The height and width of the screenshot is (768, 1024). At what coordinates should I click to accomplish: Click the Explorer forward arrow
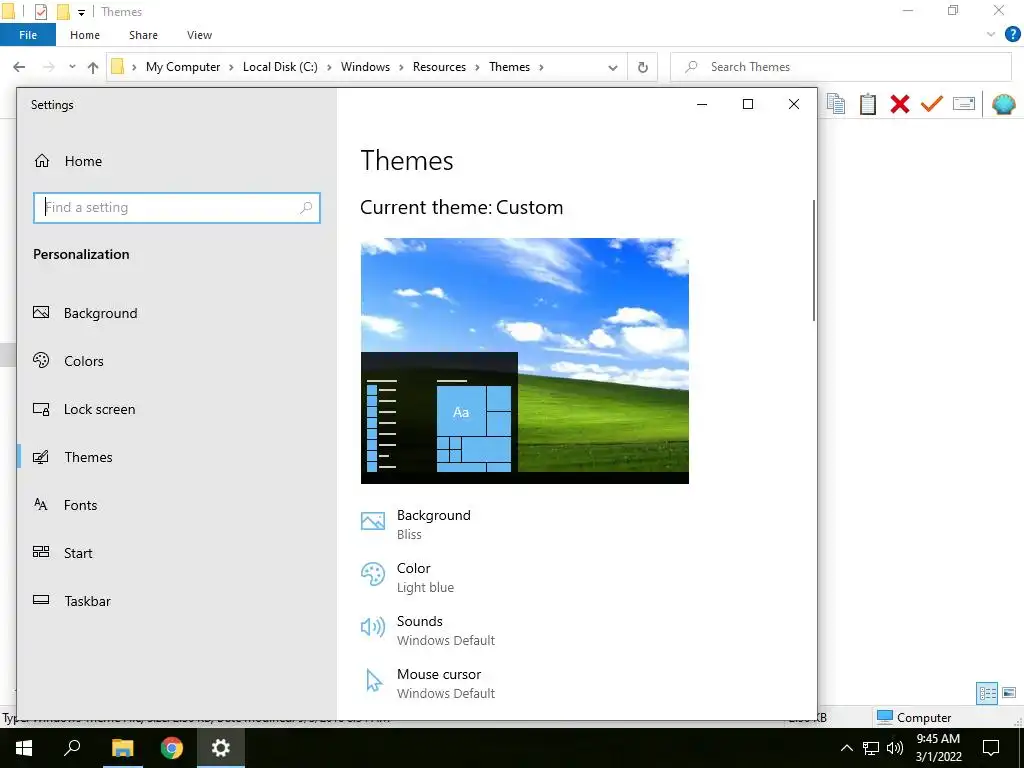[x=48, y=67]
